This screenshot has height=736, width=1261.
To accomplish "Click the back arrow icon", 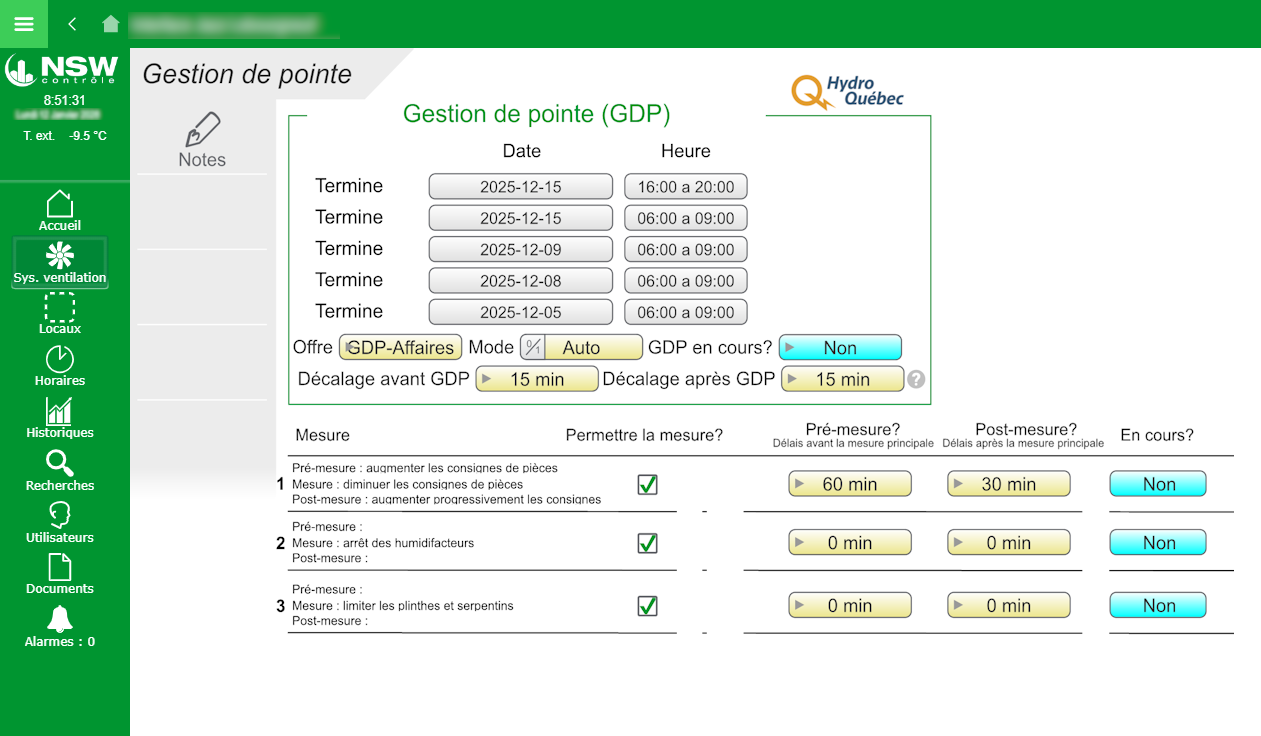I will 72,24.
